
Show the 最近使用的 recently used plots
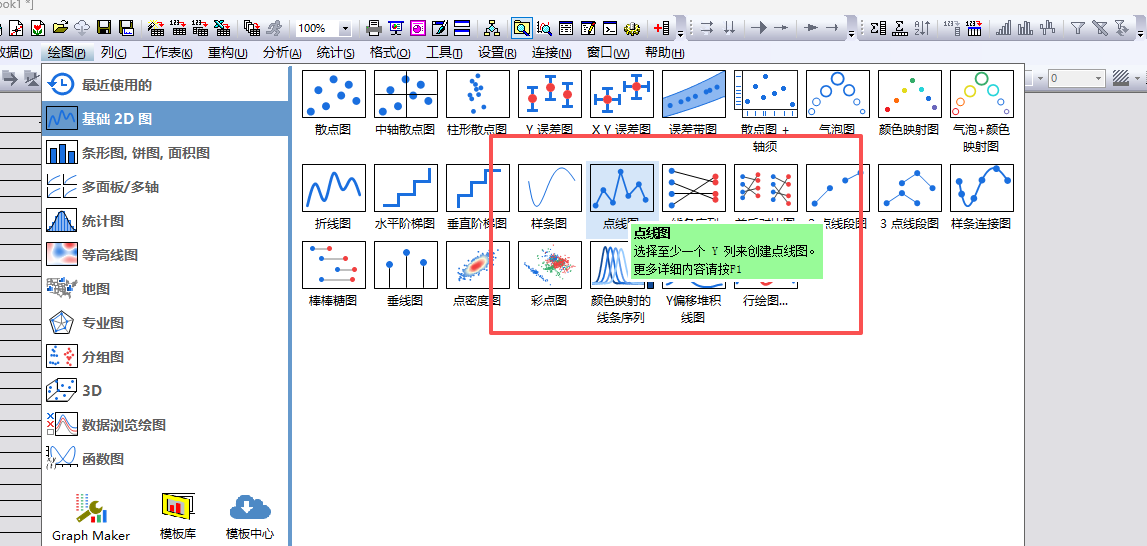click(x=116, y=85)
